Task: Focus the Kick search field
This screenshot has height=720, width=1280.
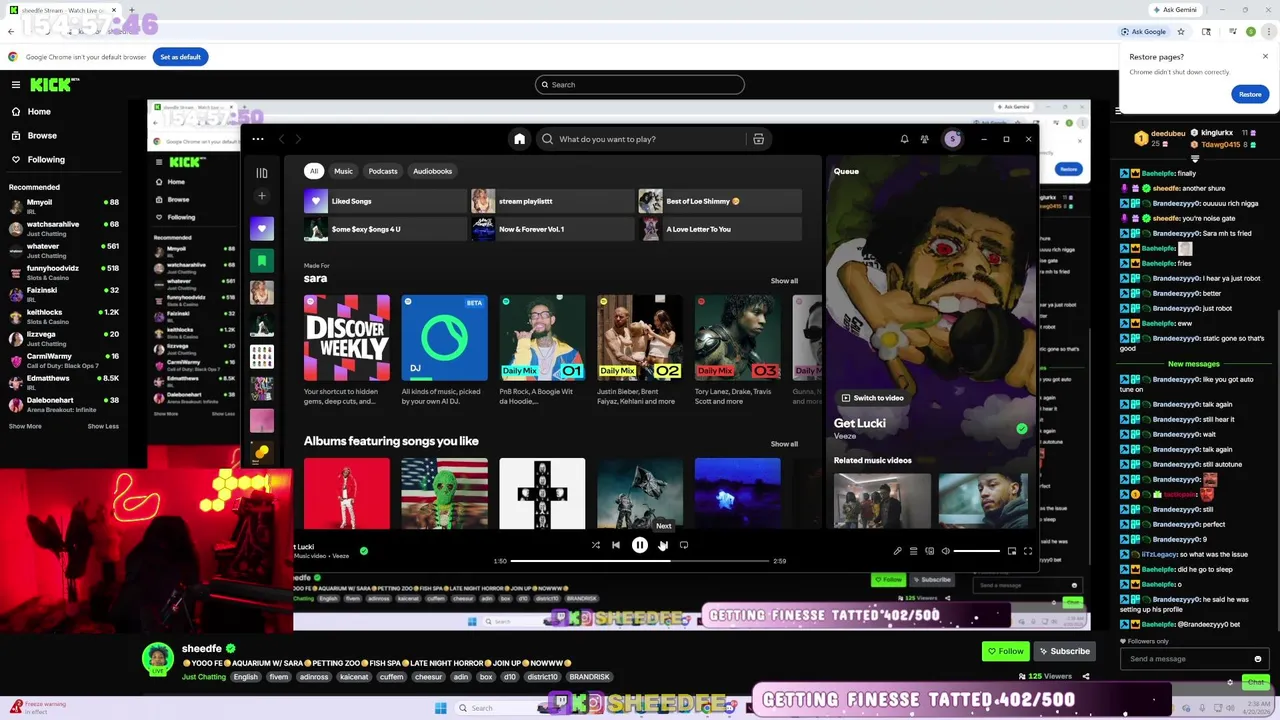Action: coord(640,85)
